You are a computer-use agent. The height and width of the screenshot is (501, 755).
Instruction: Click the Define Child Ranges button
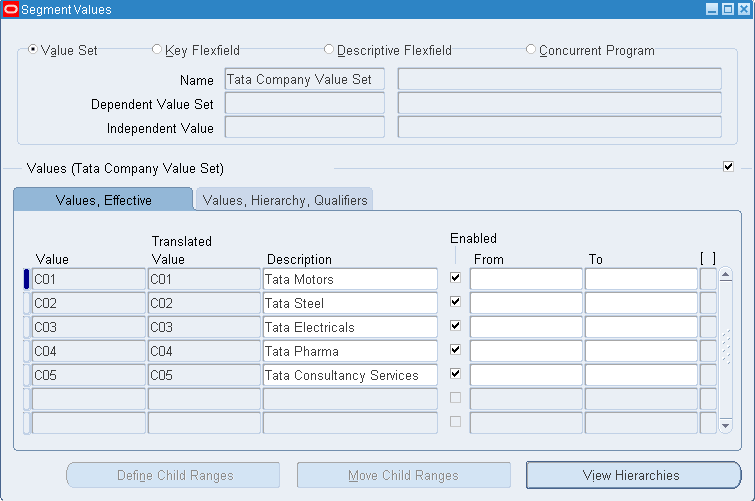pos(175,475)
